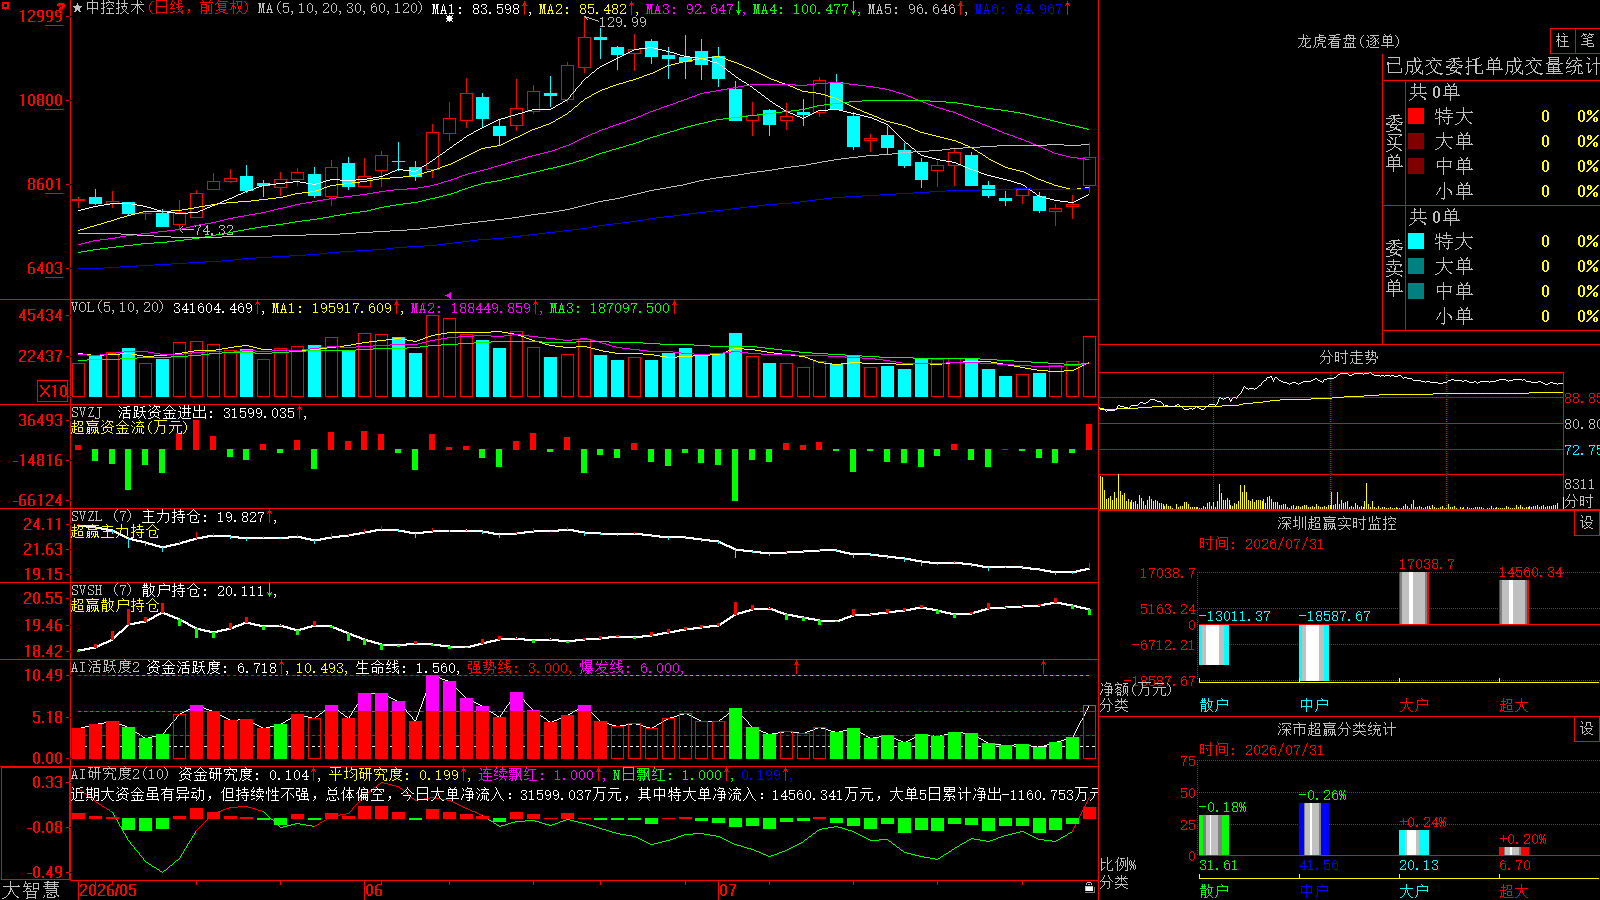The height and width of the screenshot is (900, 1600).
Task: Select the 06 month marker on the time axis
Action: 373,890
